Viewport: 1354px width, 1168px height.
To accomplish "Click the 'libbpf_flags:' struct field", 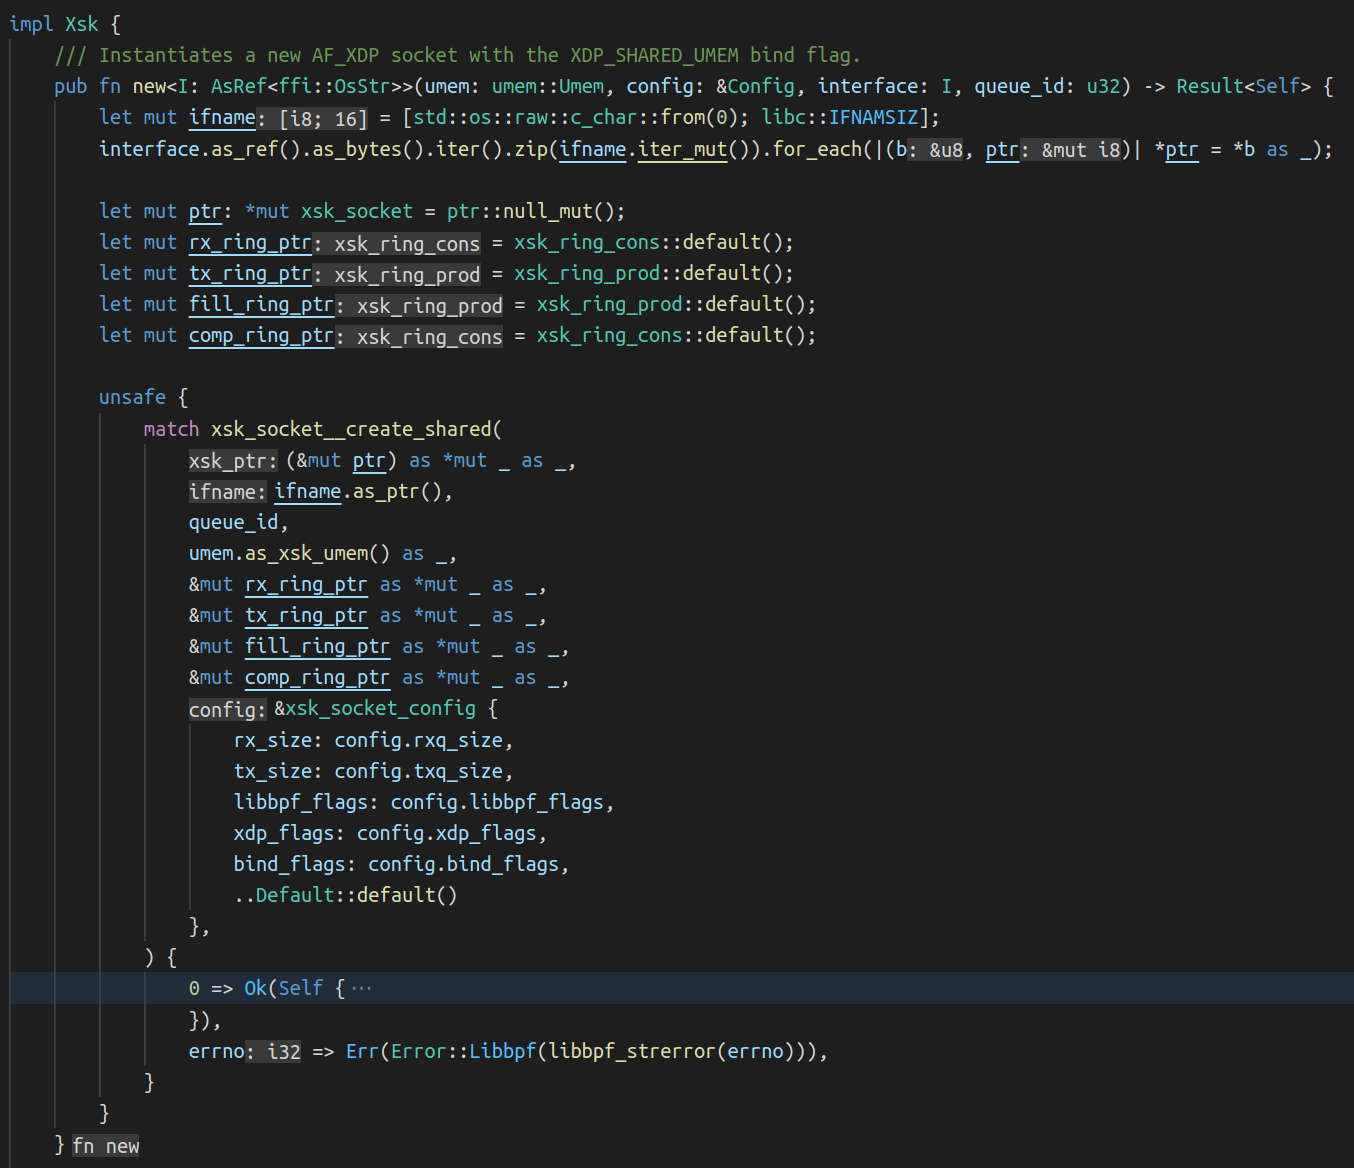I will coord(306,802).
